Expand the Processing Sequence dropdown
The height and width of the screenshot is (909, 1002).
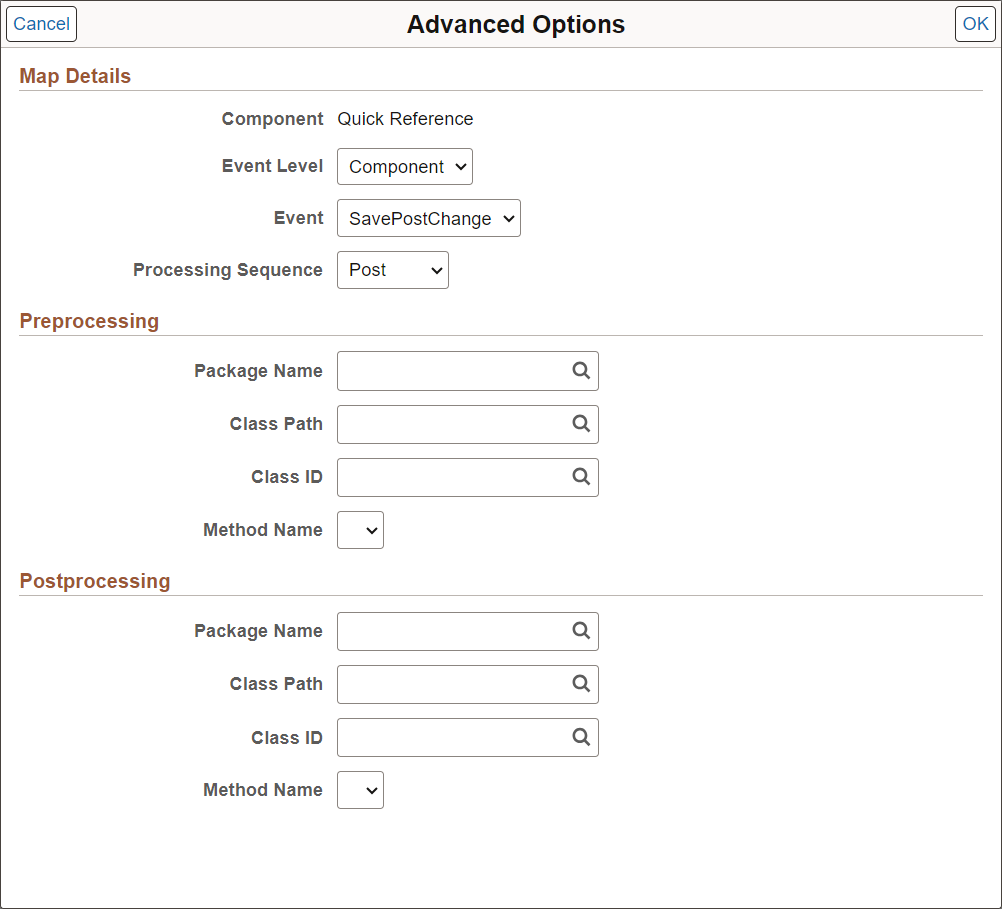click(x=392, y=270)
